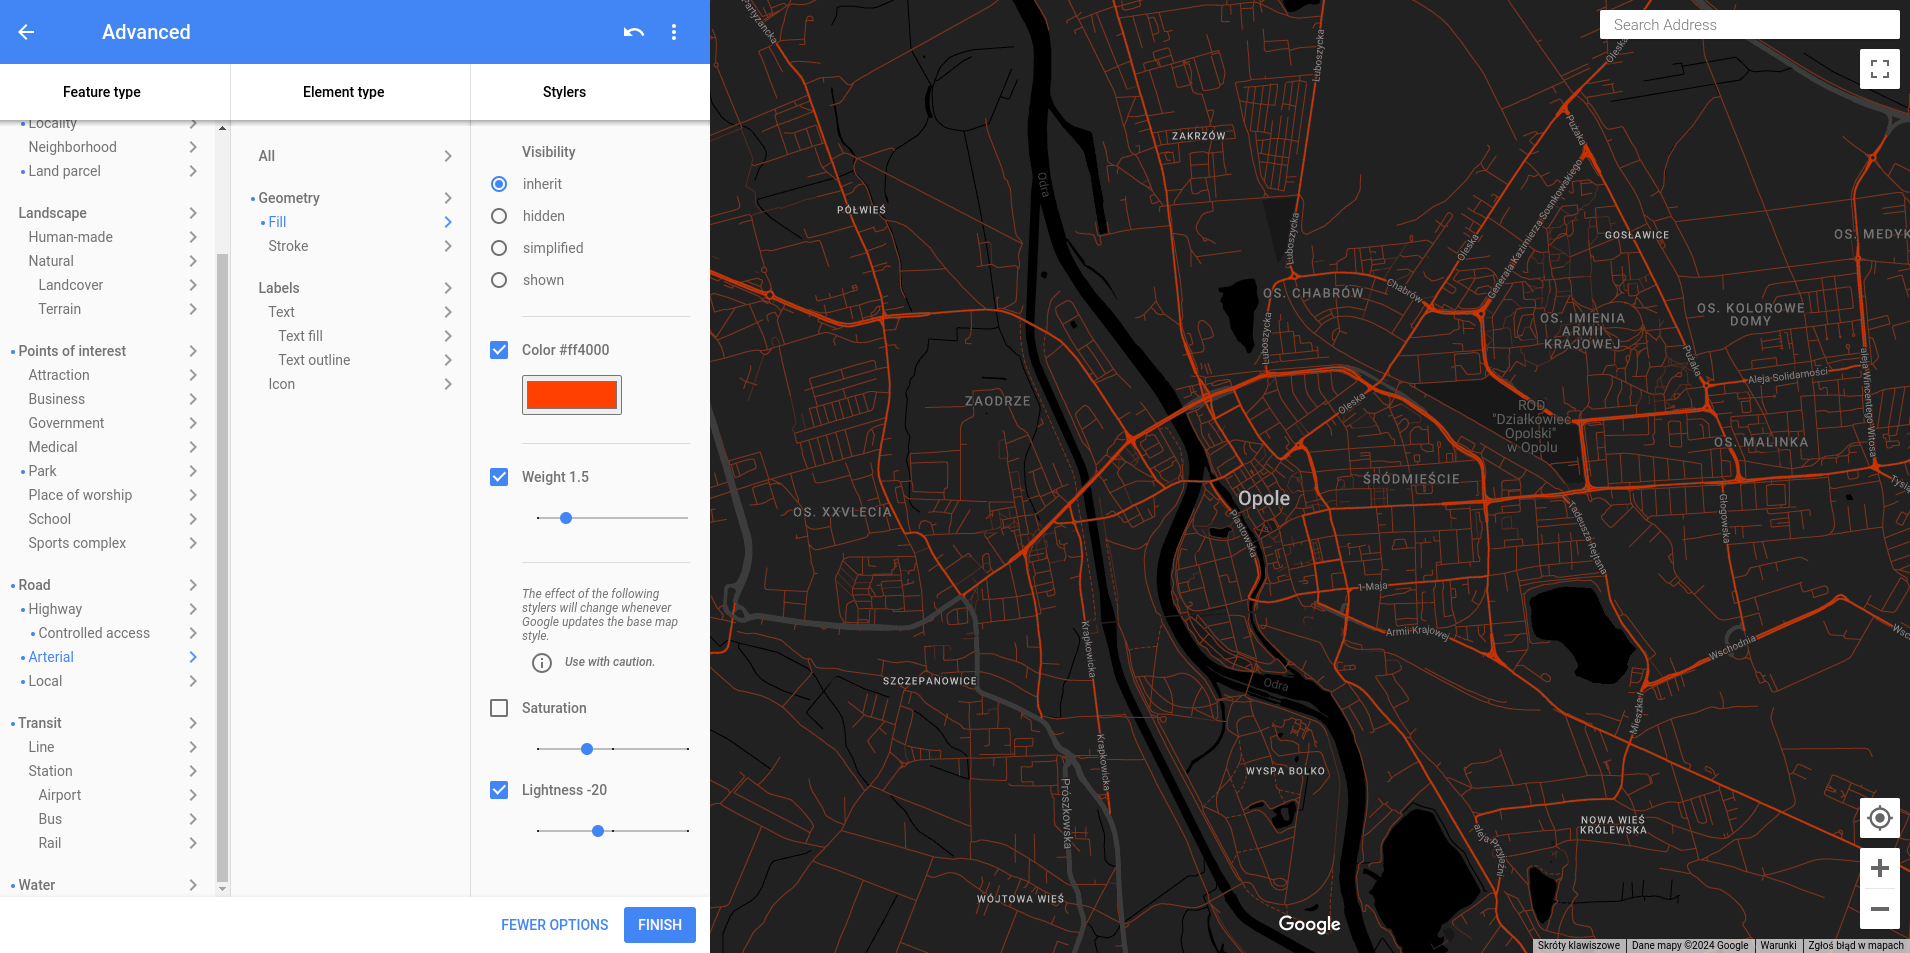The image size is (1910, 953).
Task: Click the FINISH button
Action: click(x=660, y=925)
